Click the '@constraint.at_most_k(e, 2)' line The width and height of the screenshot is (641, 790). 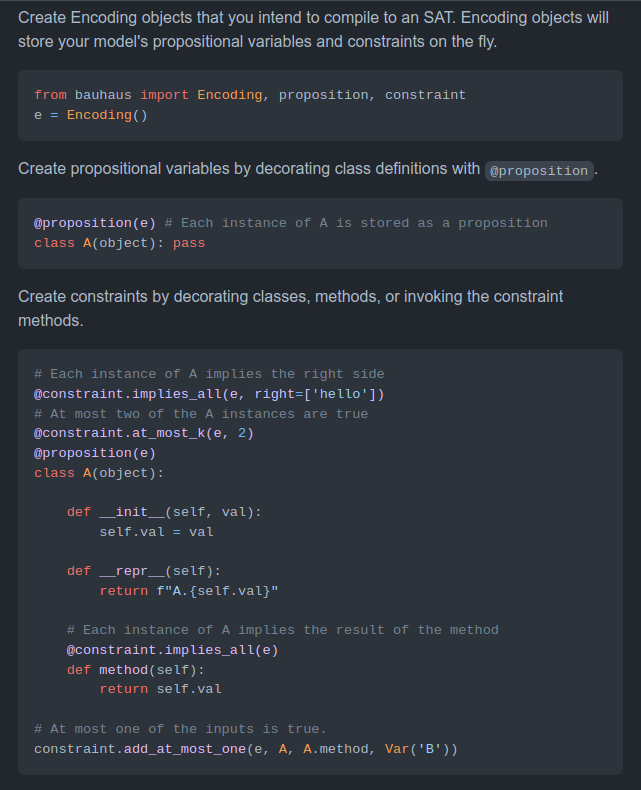coord(144,433)
